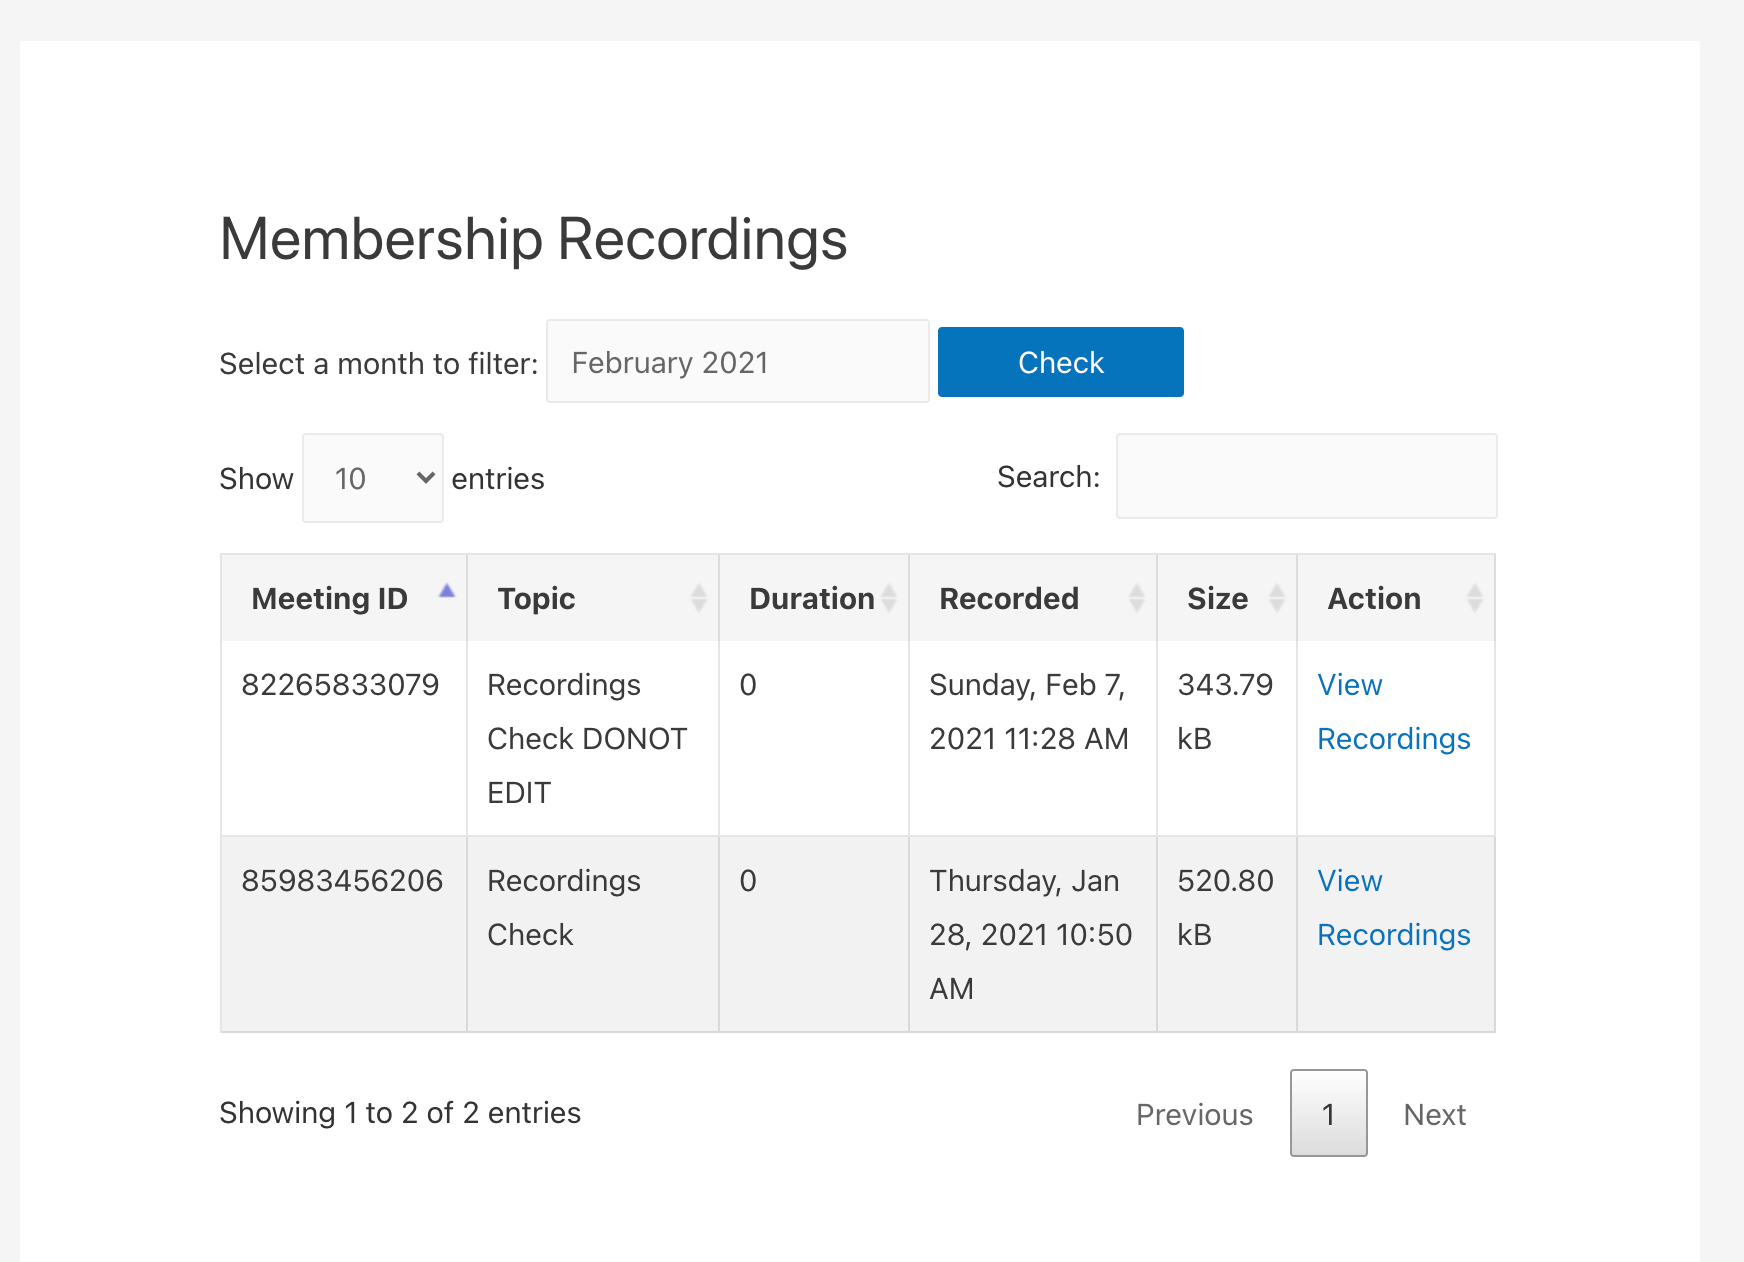1744x1262 pixels.
Task: Go to the Previous page
Action: [1194, 1114]
